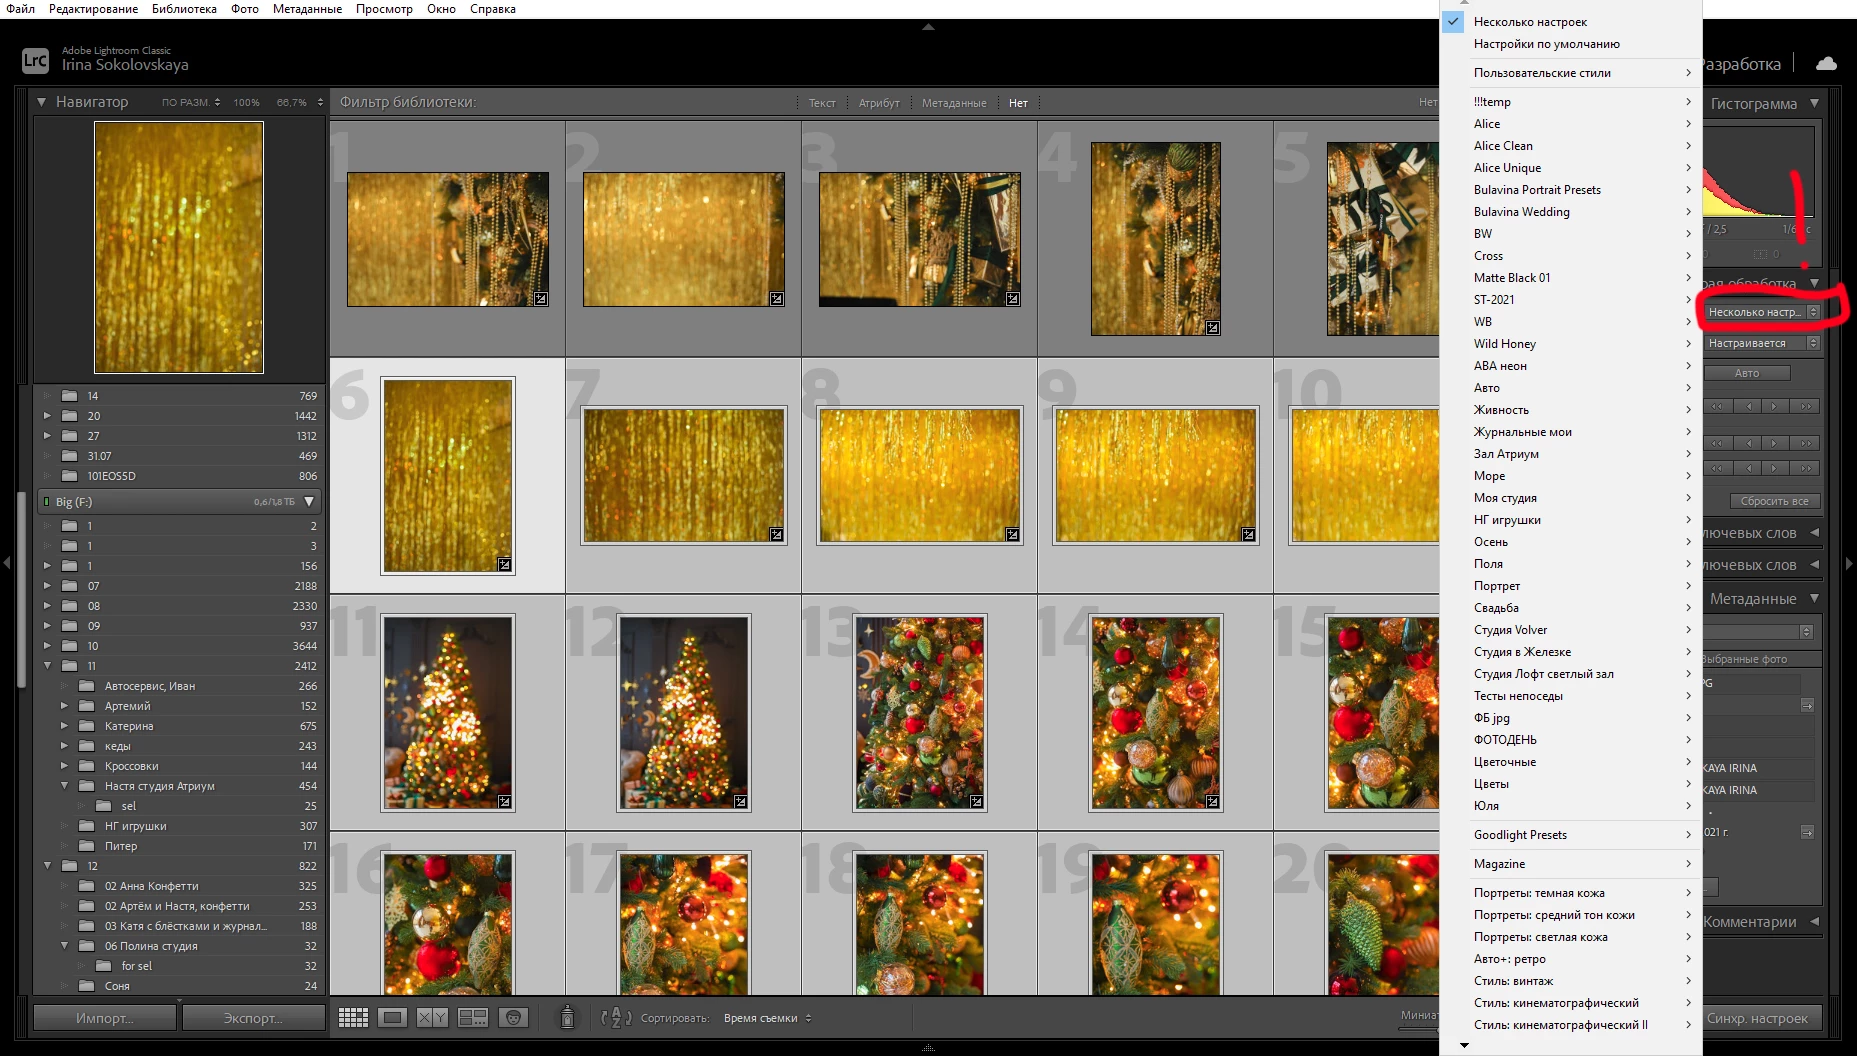The width and height of the screenshot is (1857, 1056).
Task: Click the Lrc logo icon
Action: [x=35, y=60]
